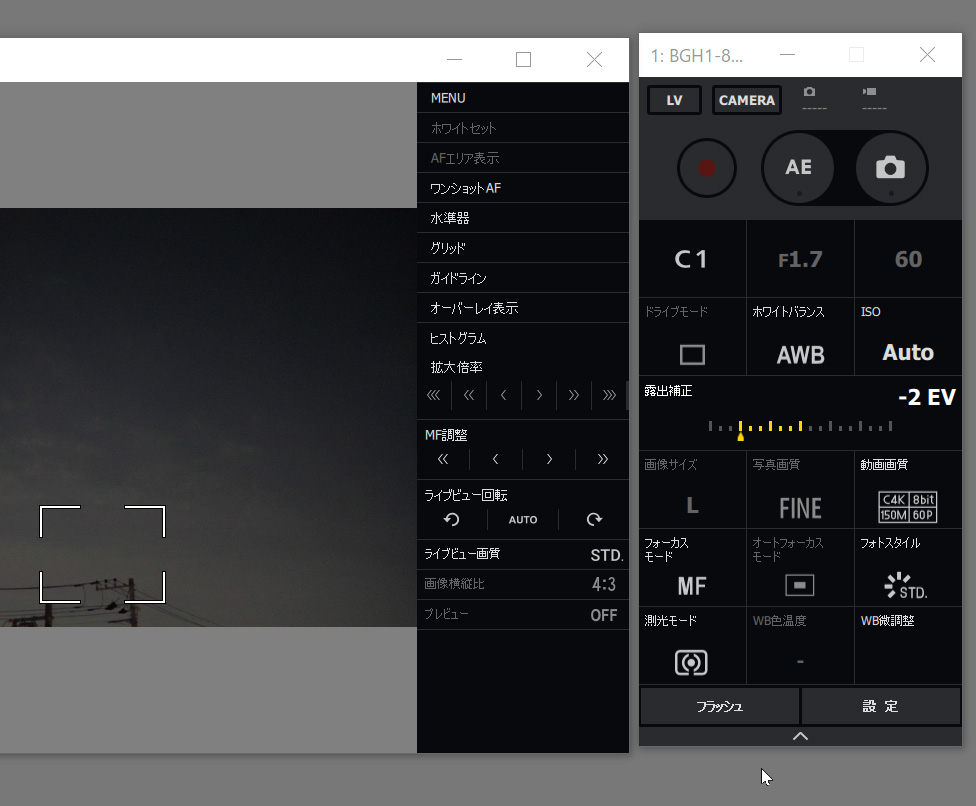Collapse the panel with the bottom chevron
This screenshot has height=806, width=976.
point(799,736)
